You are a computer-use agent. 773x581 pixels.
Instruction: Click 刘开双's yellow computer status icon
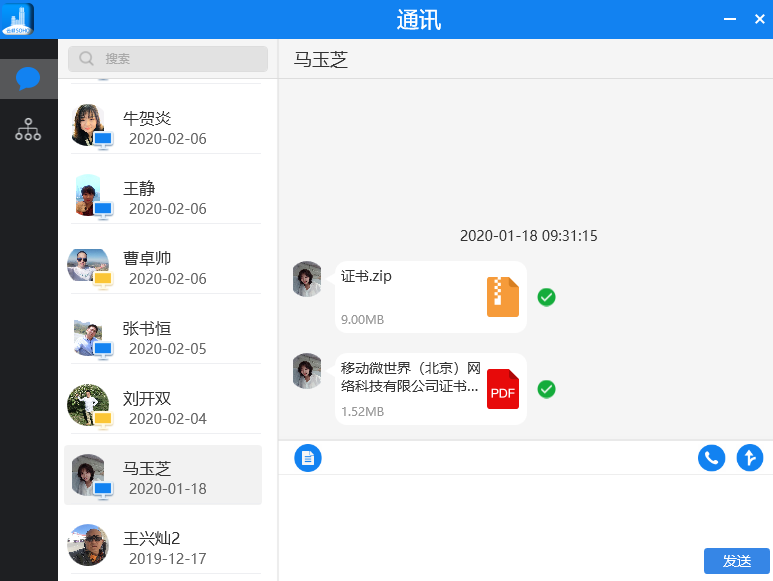[x=103, y=420]
